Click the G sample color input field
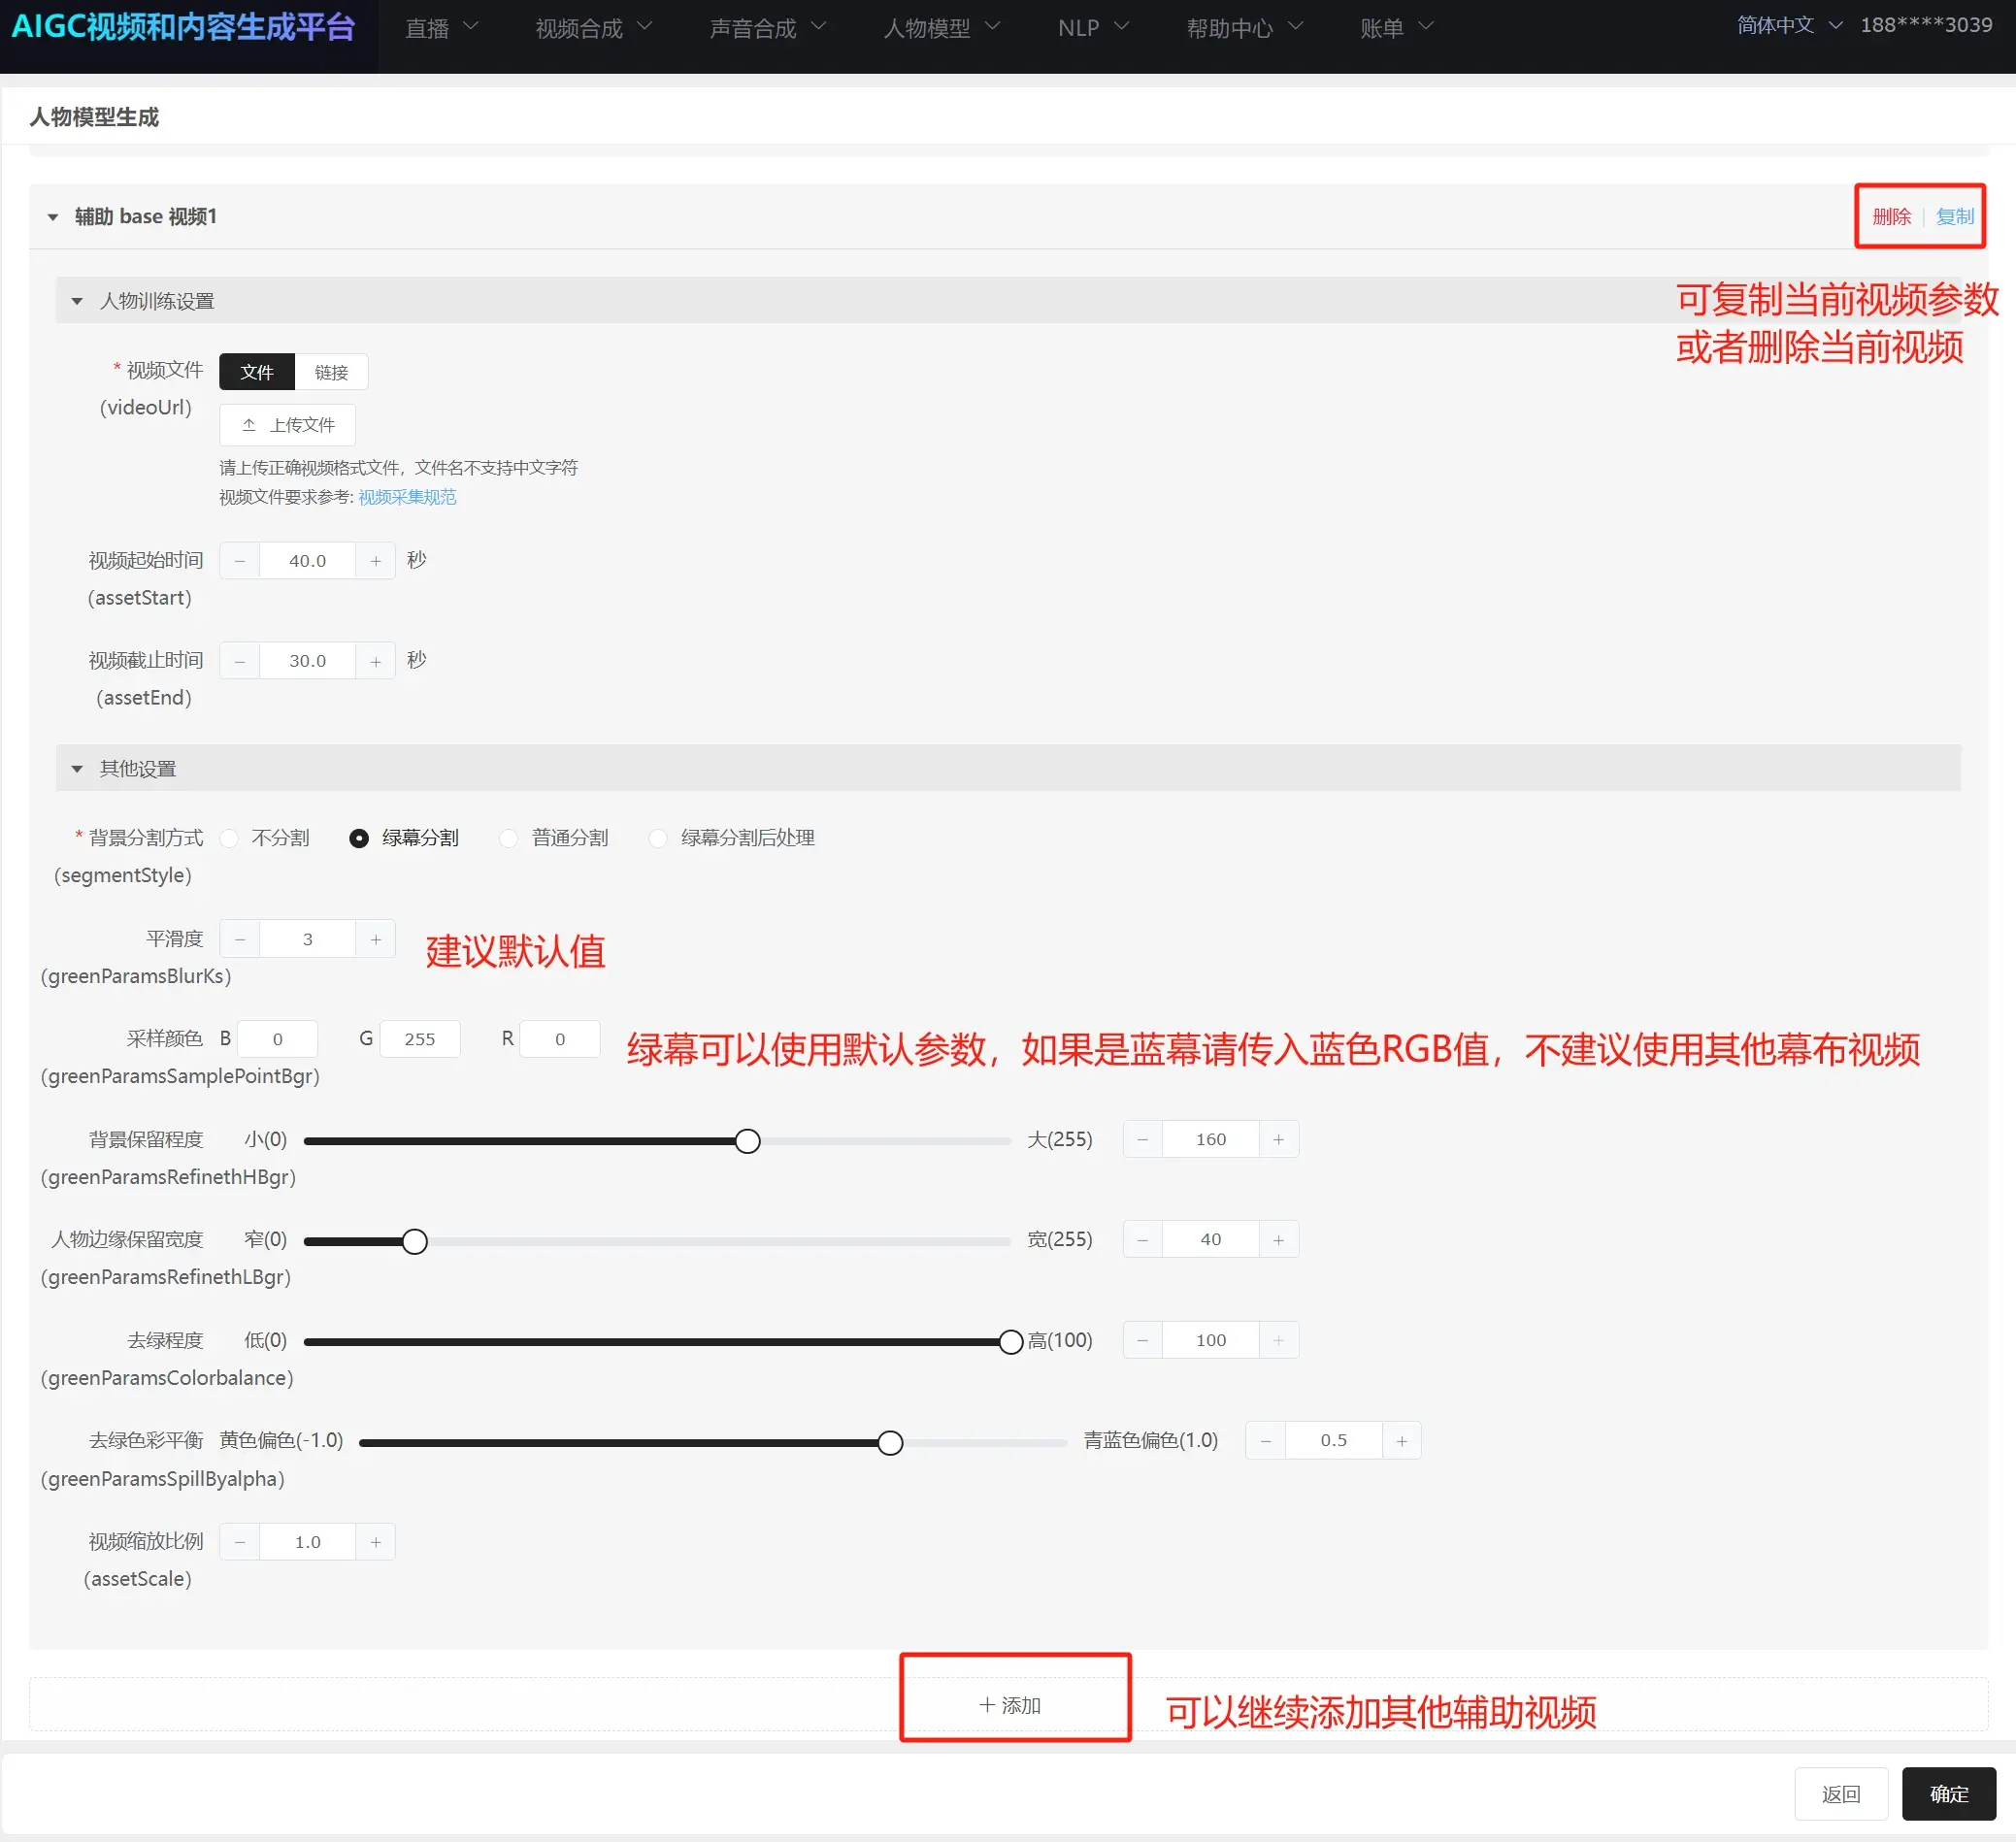 coord(420,1039)
